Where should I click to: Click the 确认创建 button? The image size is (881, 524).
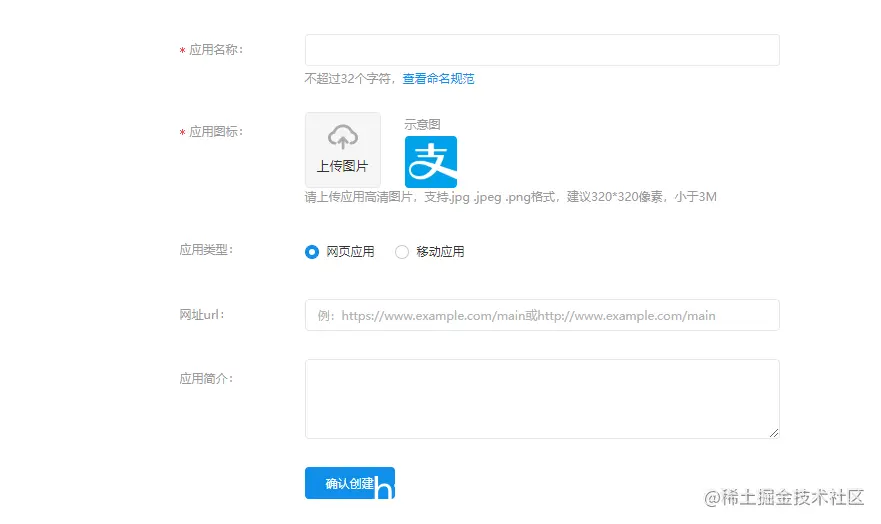click(x=349, y=483)
